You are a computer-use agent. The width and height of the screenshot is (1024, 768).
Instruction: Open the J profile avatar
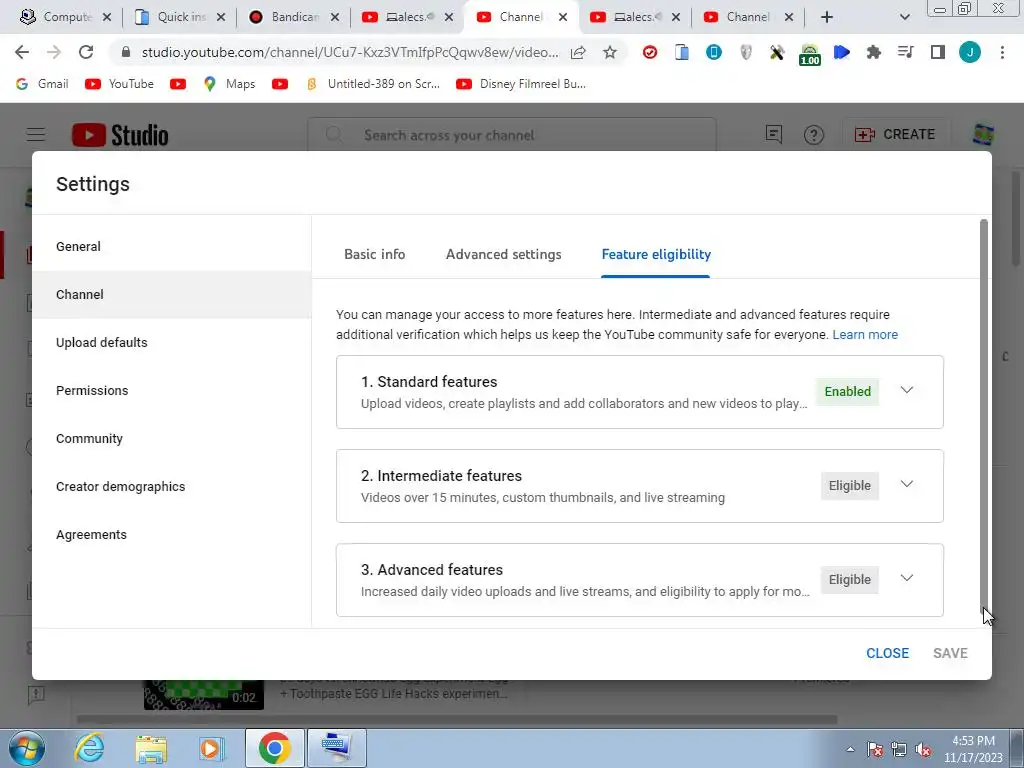pos(970,52)
